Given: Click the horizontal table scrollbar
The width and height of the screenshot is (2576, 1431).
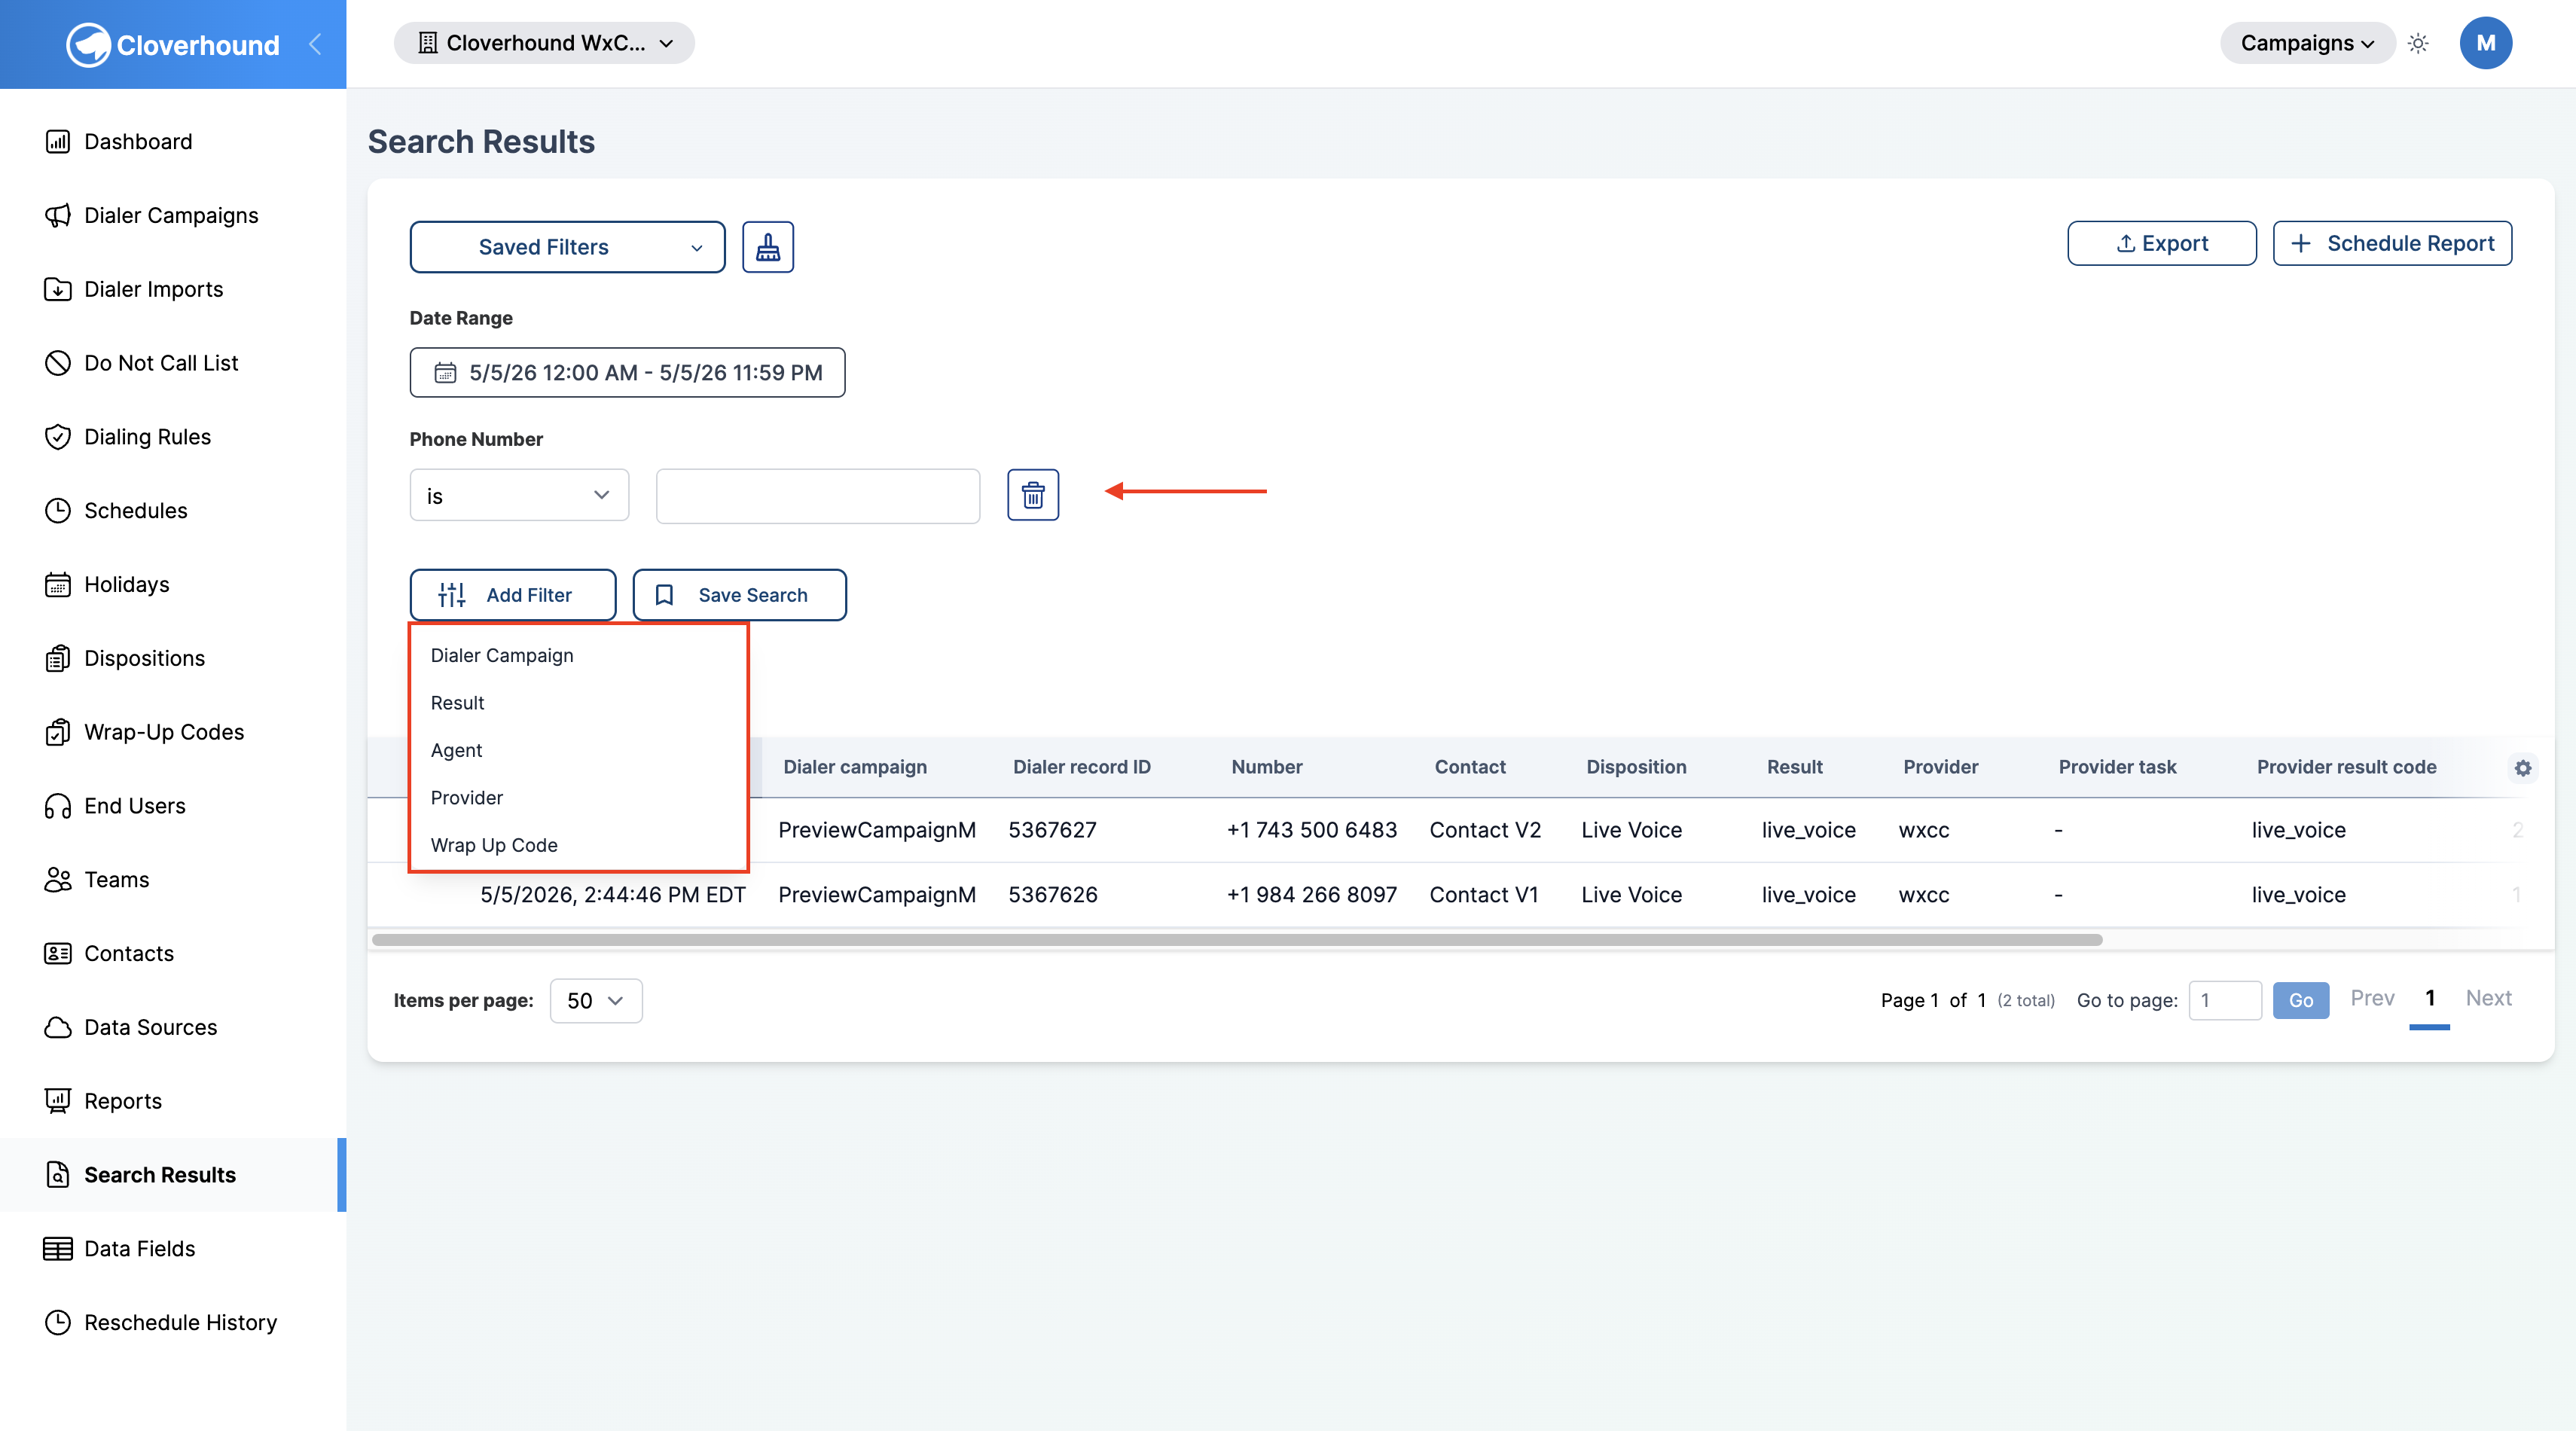Looking at the screenshot, I should click(1237, 940).
